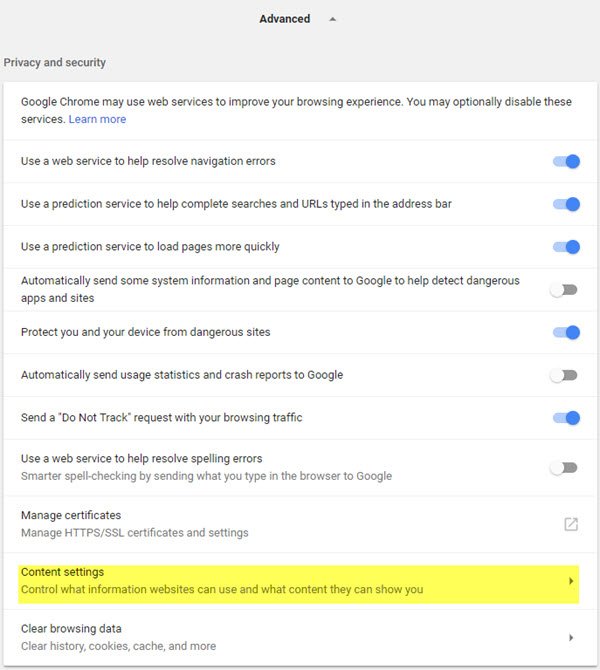Expand Content settings chevron arrow
This screenshot has height=670, width=600.
[571, 581]
